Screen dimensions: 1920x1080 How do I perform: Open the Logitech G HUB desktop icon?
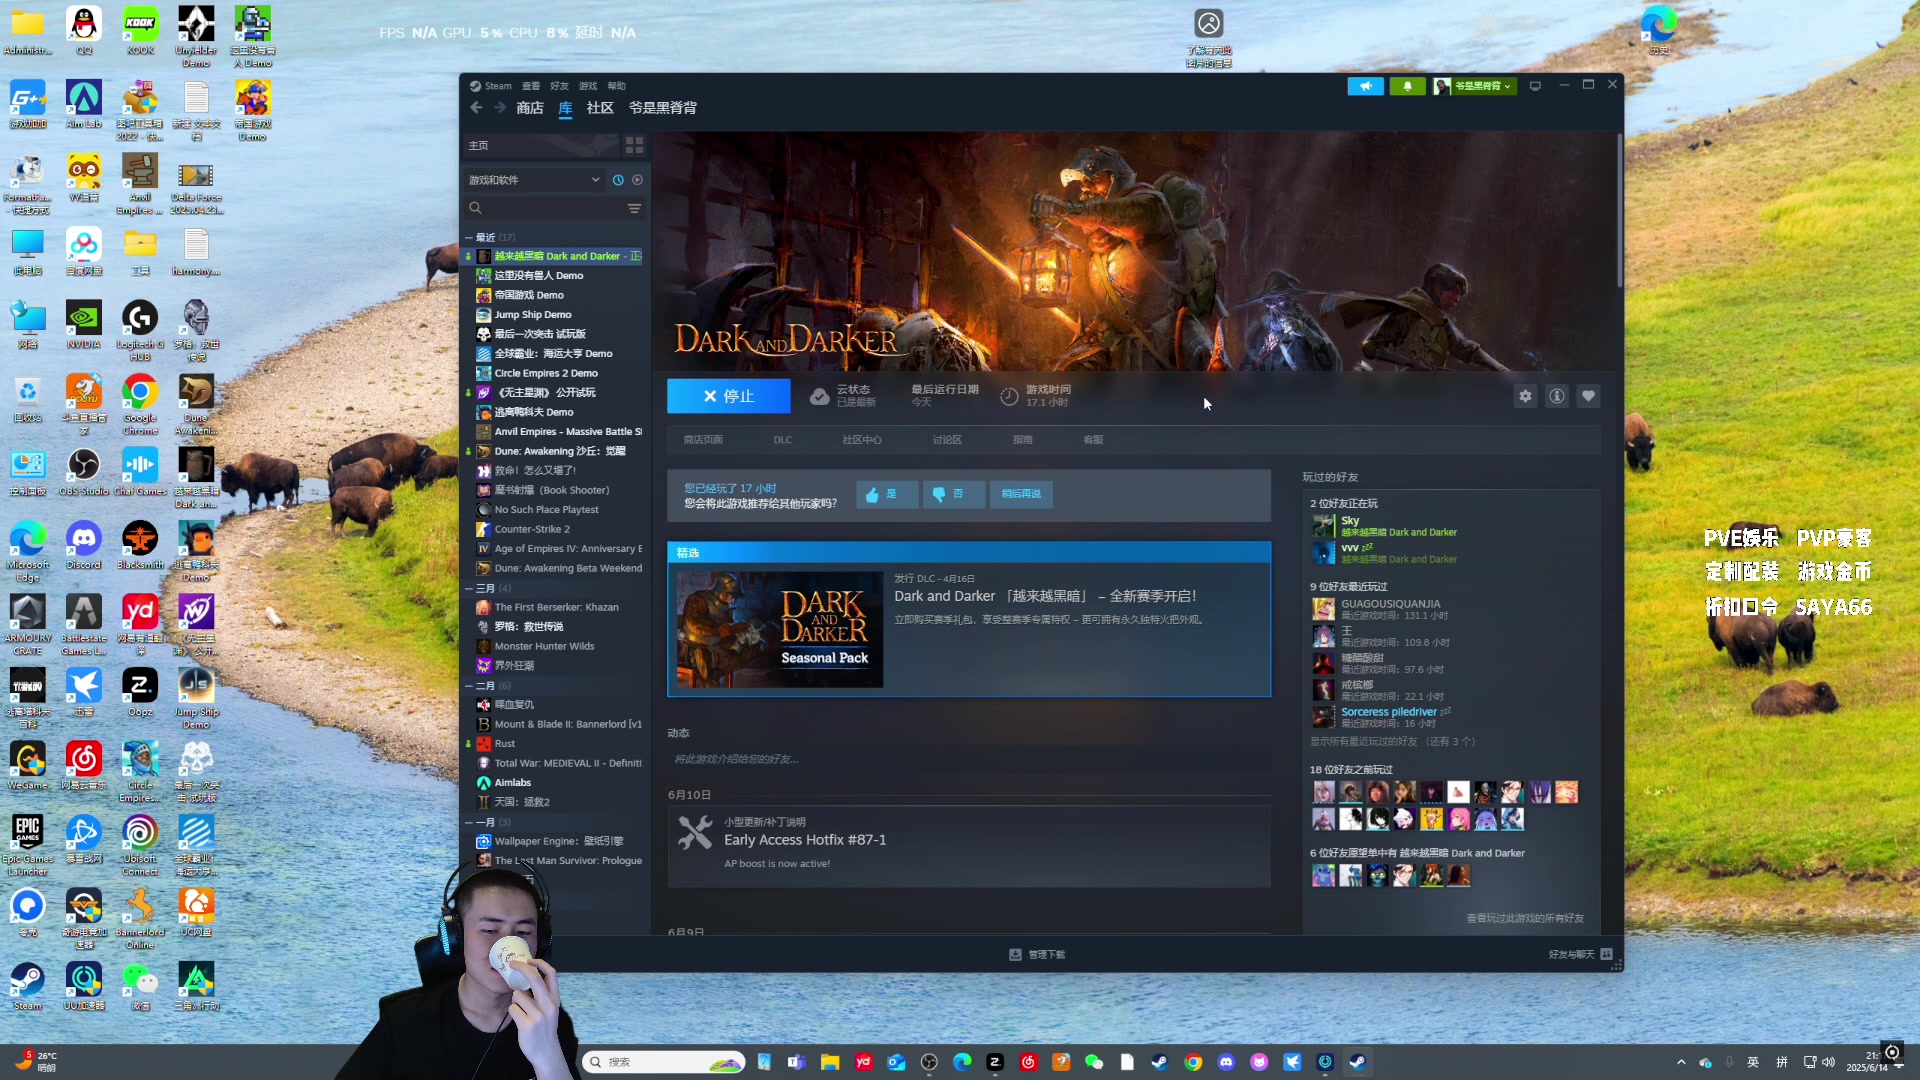click(x=140, y=331)
